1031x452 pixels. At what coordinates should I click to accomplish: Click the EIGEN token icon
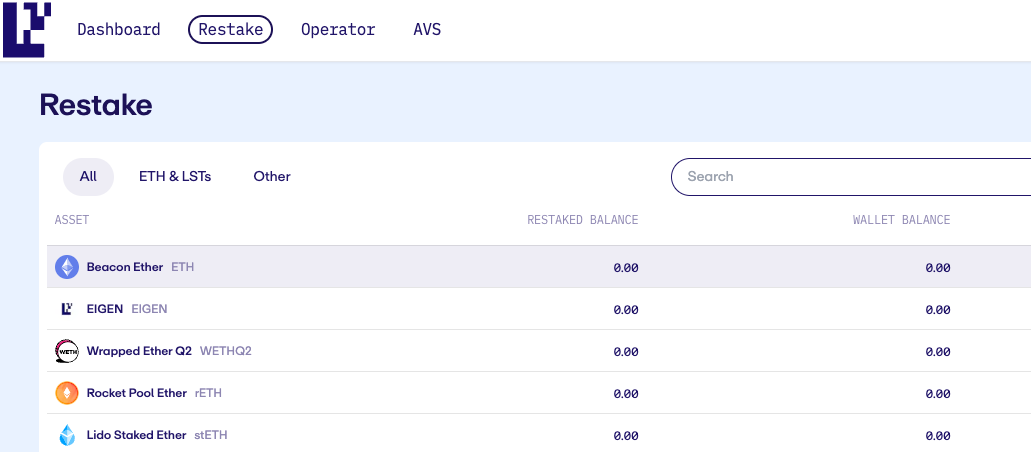pos(67,309)
